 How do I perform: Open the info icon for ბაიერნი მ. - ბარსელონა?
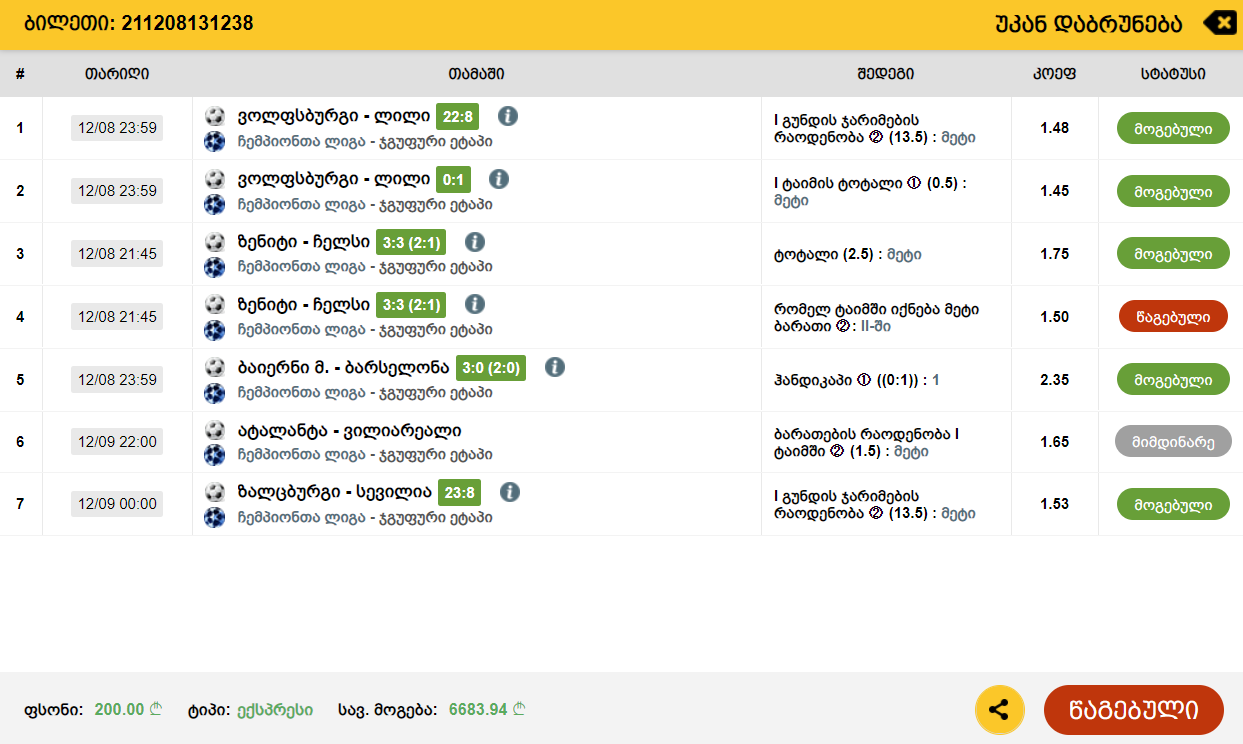click(x=555, y=367)
